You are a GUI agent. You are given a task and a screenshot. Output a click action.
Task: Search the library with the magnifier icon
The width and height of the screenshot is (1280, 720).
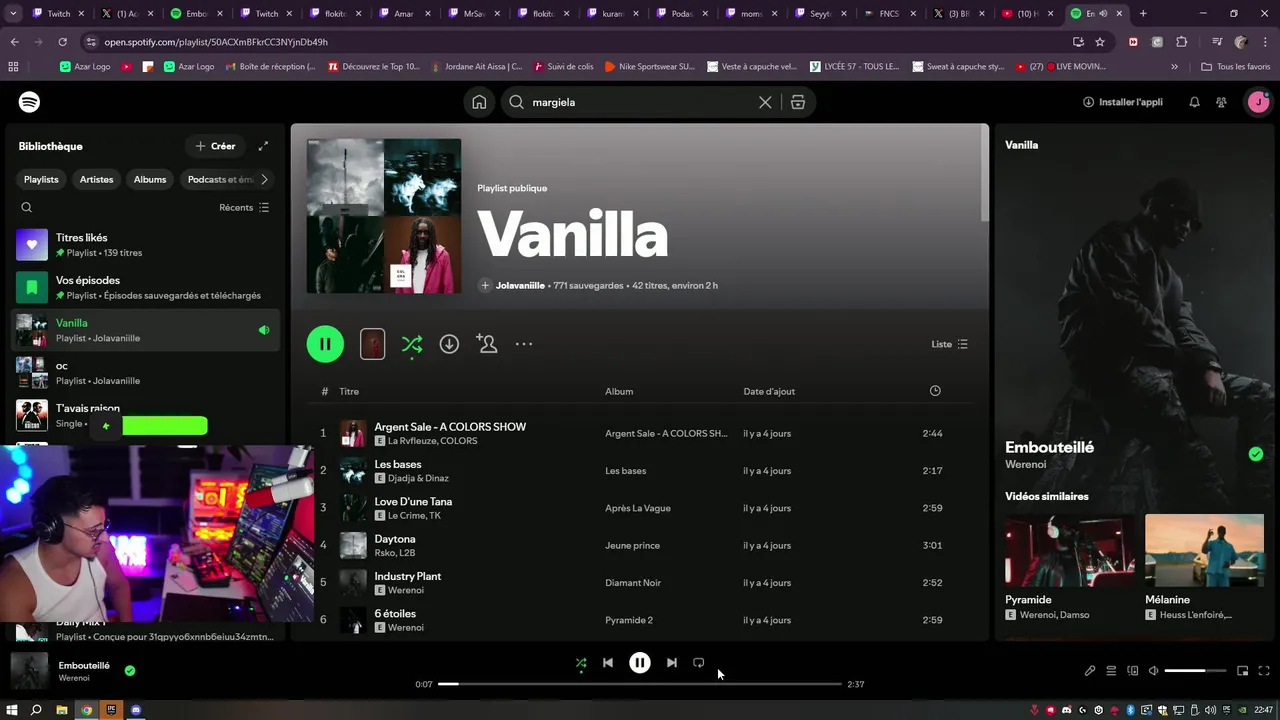(x=27, y=208)
